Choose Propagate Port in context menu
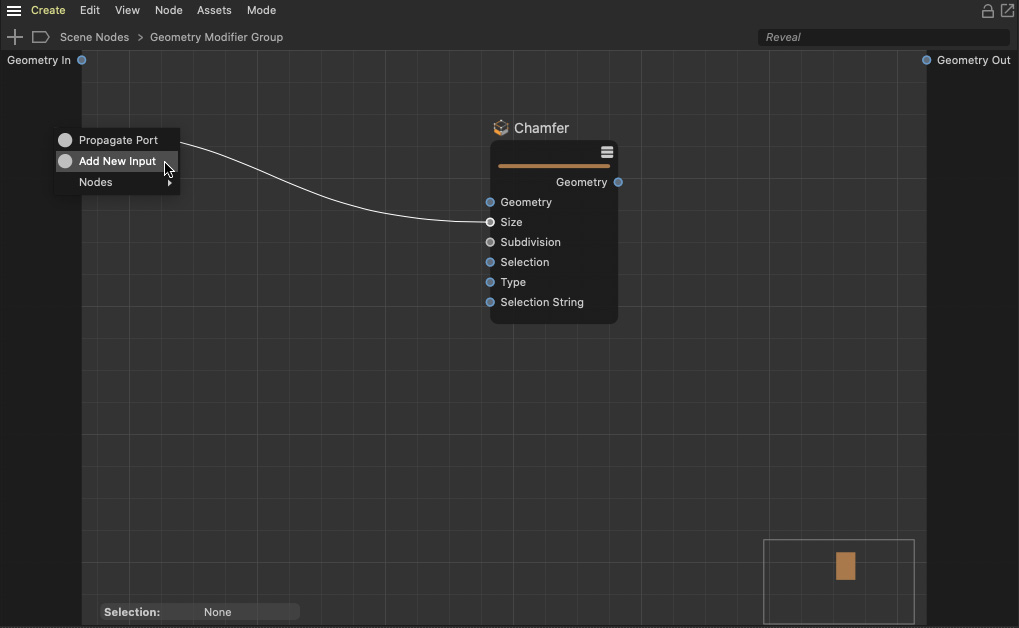Viewport: 1019px width, 628px height. [118, 140]
